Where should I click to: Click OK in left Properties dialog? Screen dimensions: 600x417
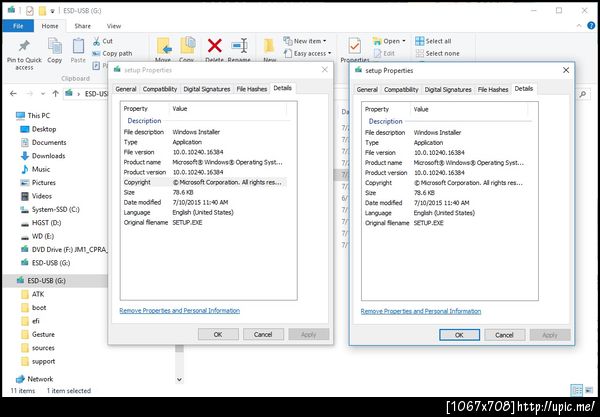click(x=218, y=334)
